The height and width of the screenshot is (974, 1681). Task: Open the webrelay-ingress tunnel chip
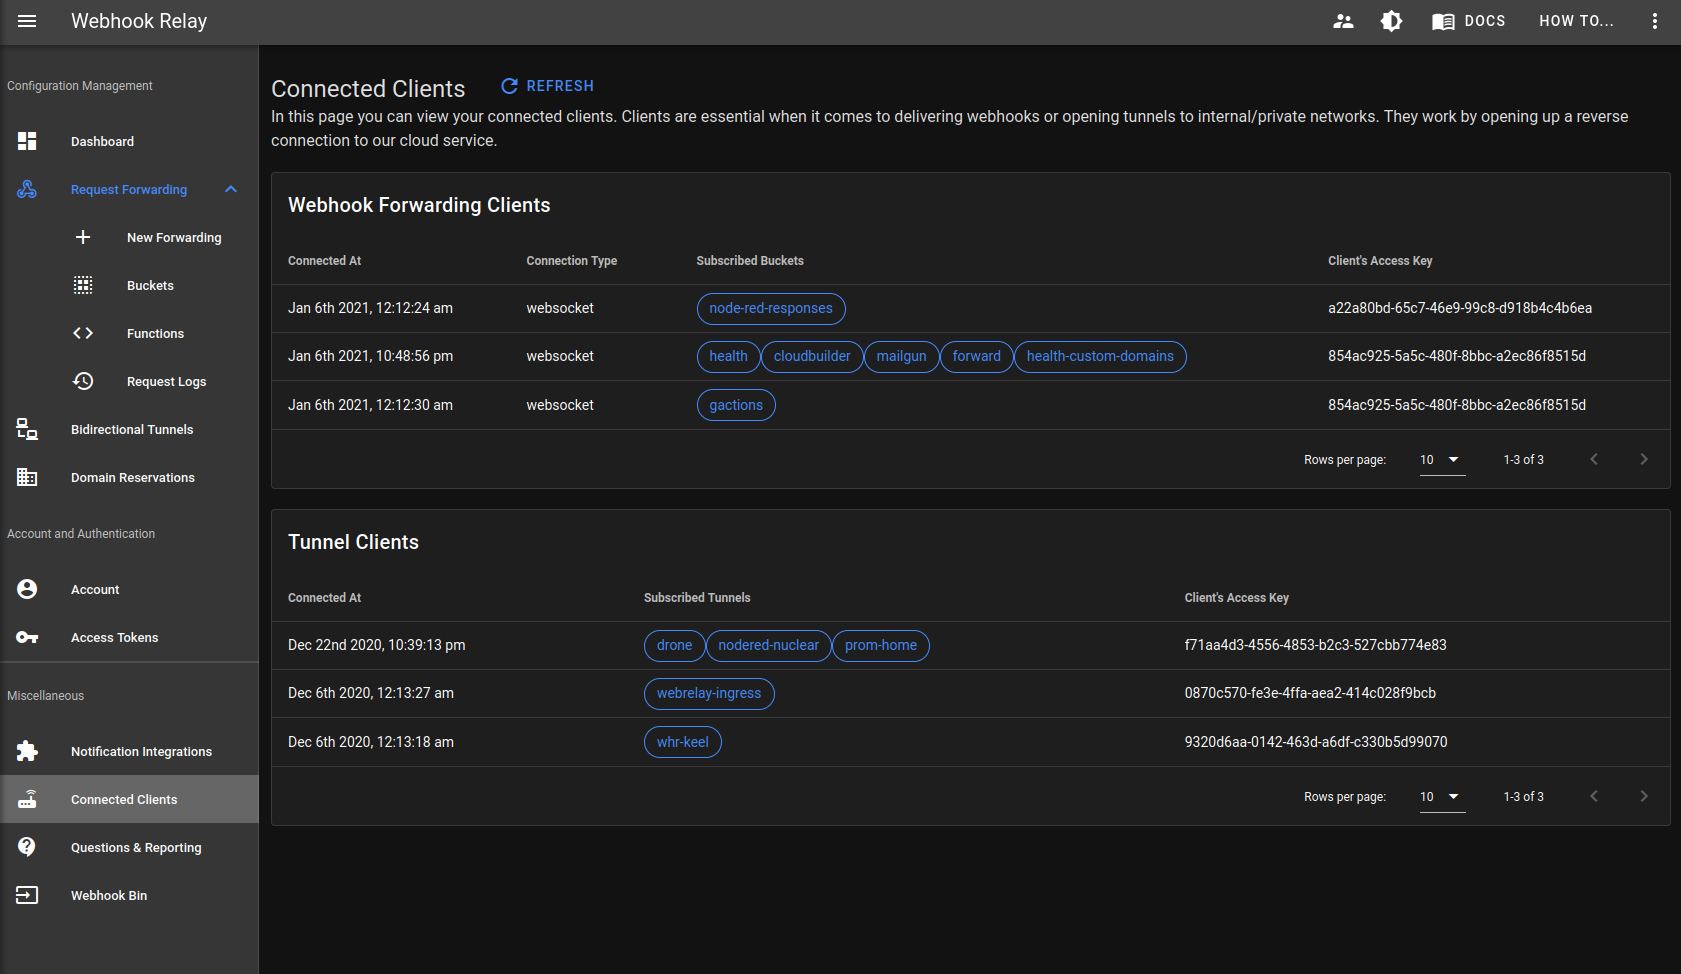pyautogui.click(x=709, y=693)
